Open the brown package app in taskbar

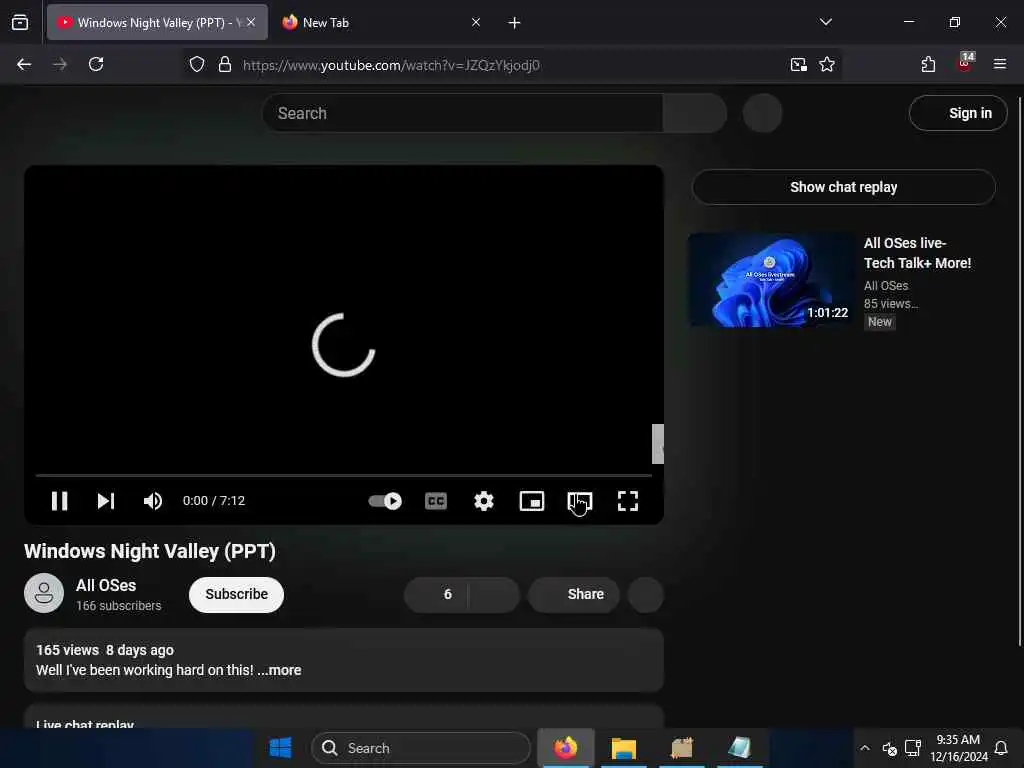click(x=682, y=748)
